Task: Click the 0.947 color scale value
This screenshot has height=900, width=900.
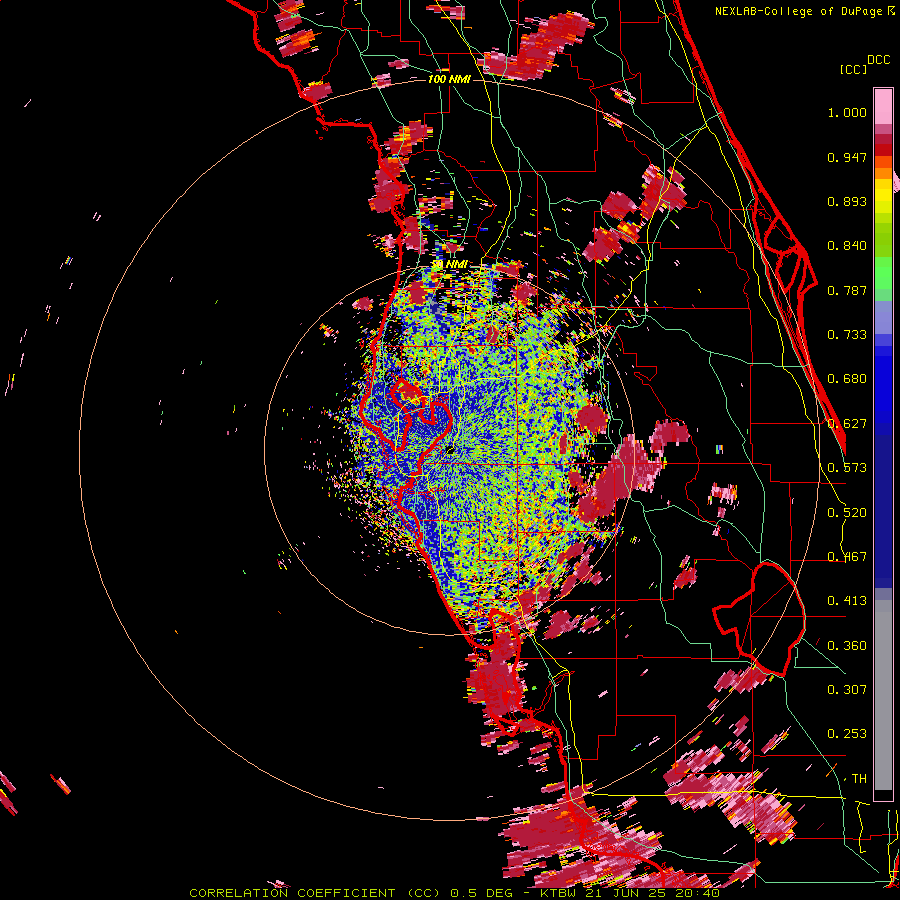Action: click(x=847, y=157)
